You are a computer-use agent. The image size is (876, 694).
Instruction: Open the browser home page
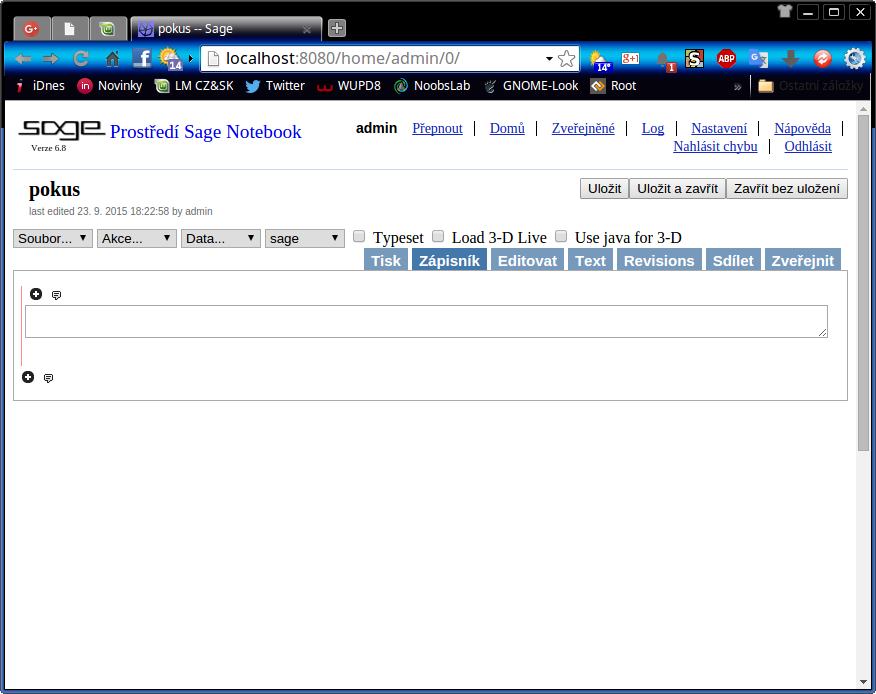coord(112,59)
